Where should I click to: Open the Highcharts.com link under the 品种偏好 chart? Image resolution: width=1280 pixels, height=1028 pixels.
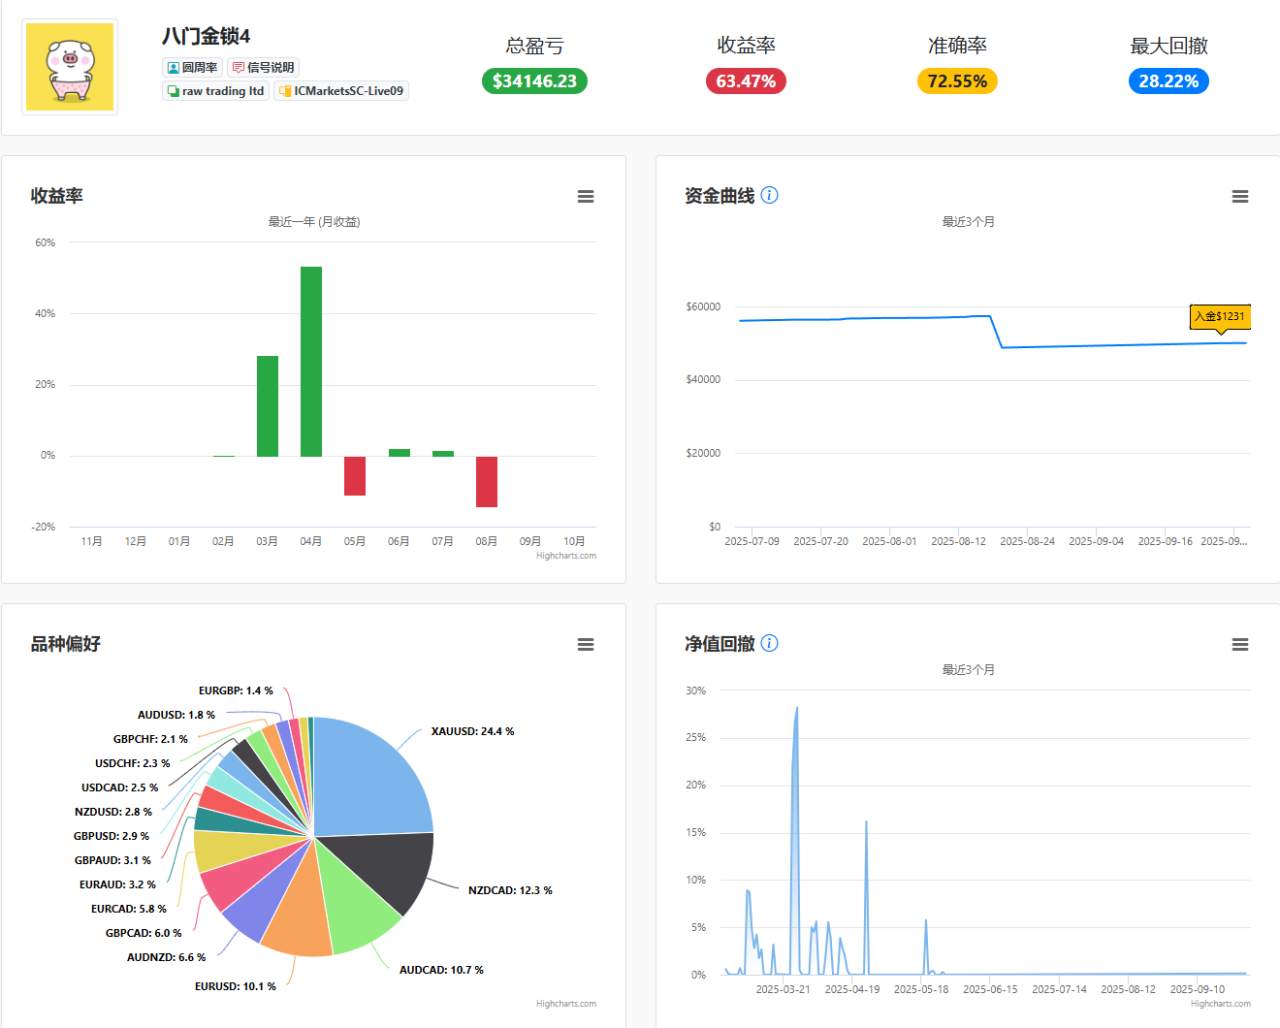point(566,1004)
